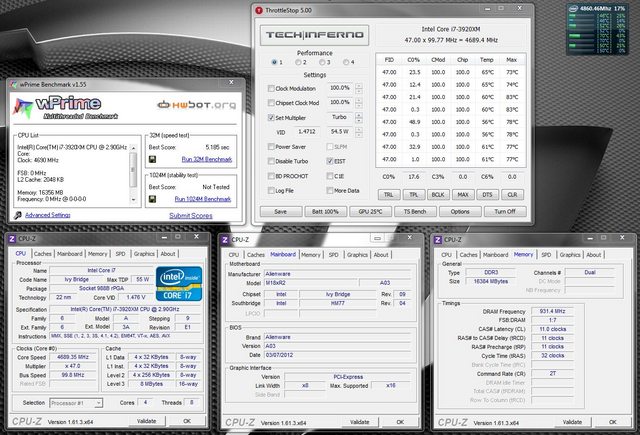The width and height of the screenshot is (640, 435).
Task: Switch to CPU tab in CPU-Z Memory window
Action: 447,255
